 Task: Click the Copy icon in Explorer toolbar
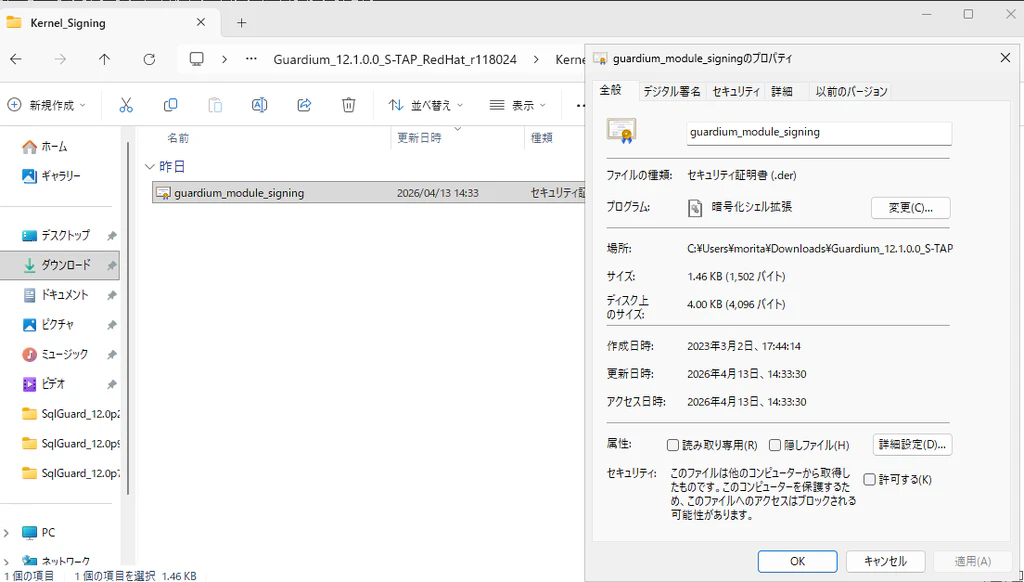(x=170, y=105)
